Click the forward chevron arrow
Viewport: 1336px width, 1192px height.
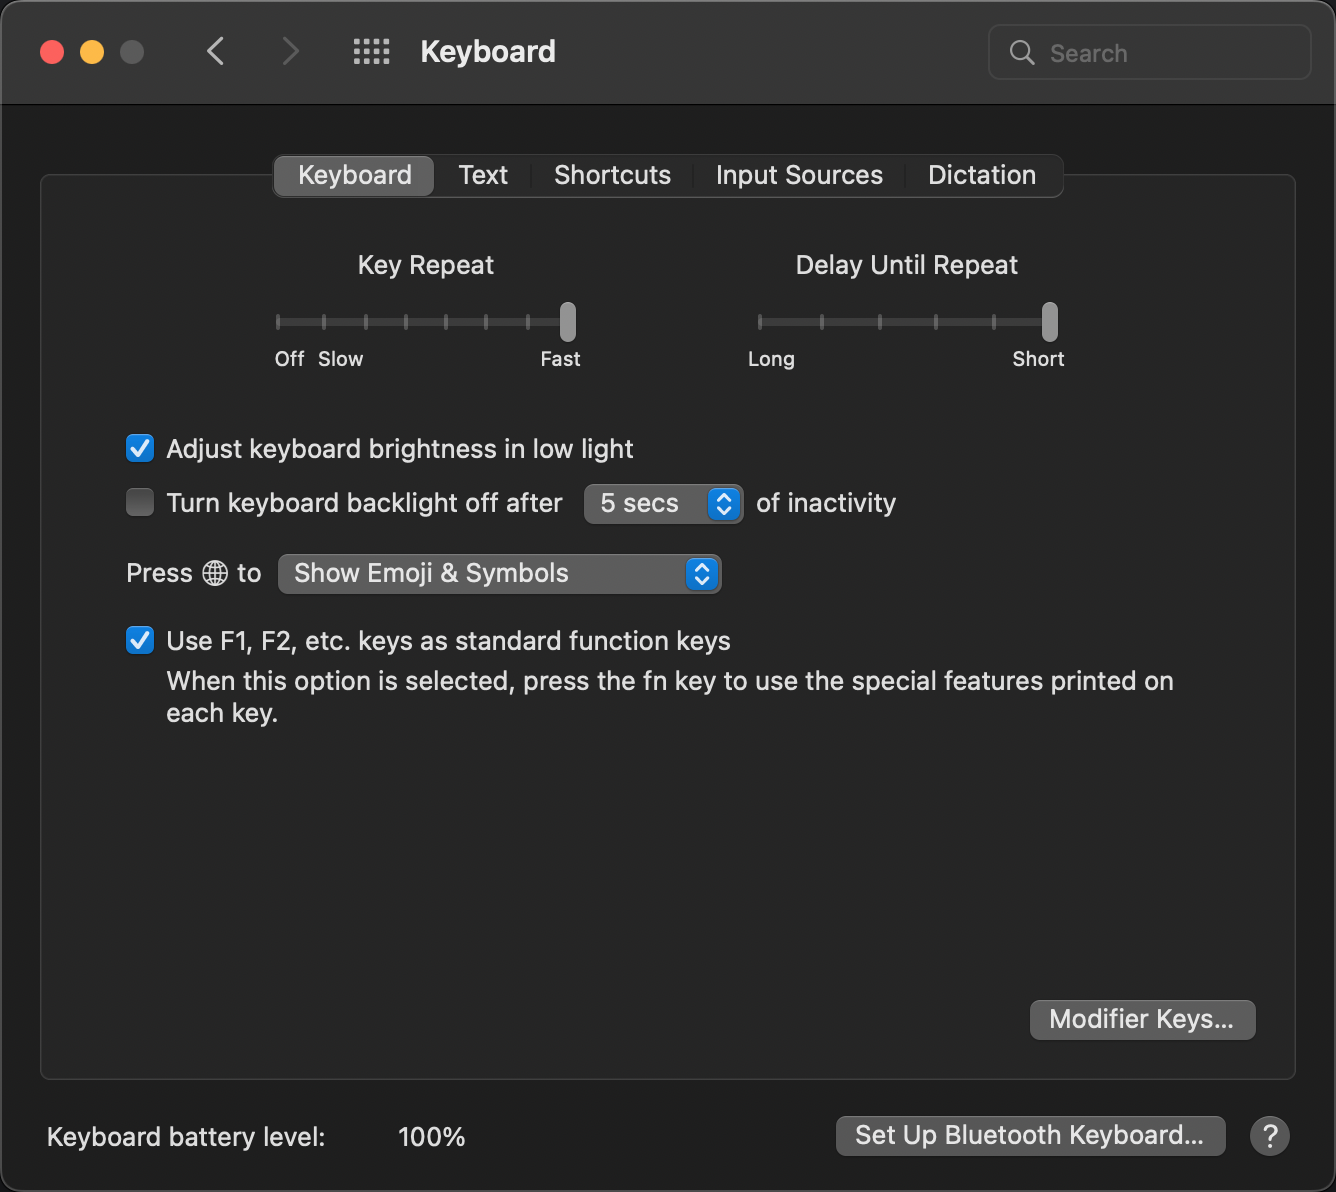[290, 51]
